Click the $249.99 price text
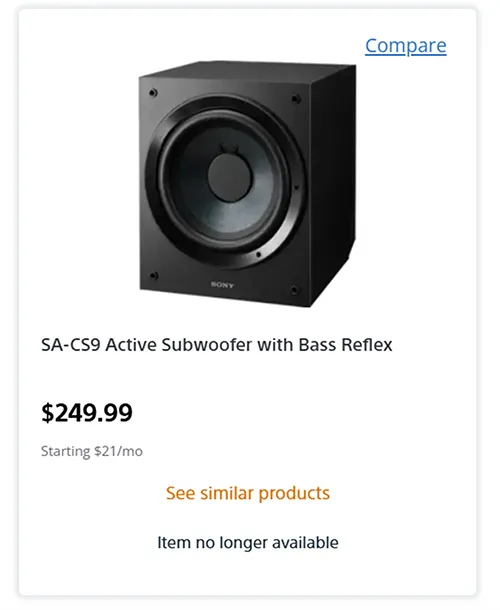Image resolution: width=500 pixels, height=610 pixels. 87,413
